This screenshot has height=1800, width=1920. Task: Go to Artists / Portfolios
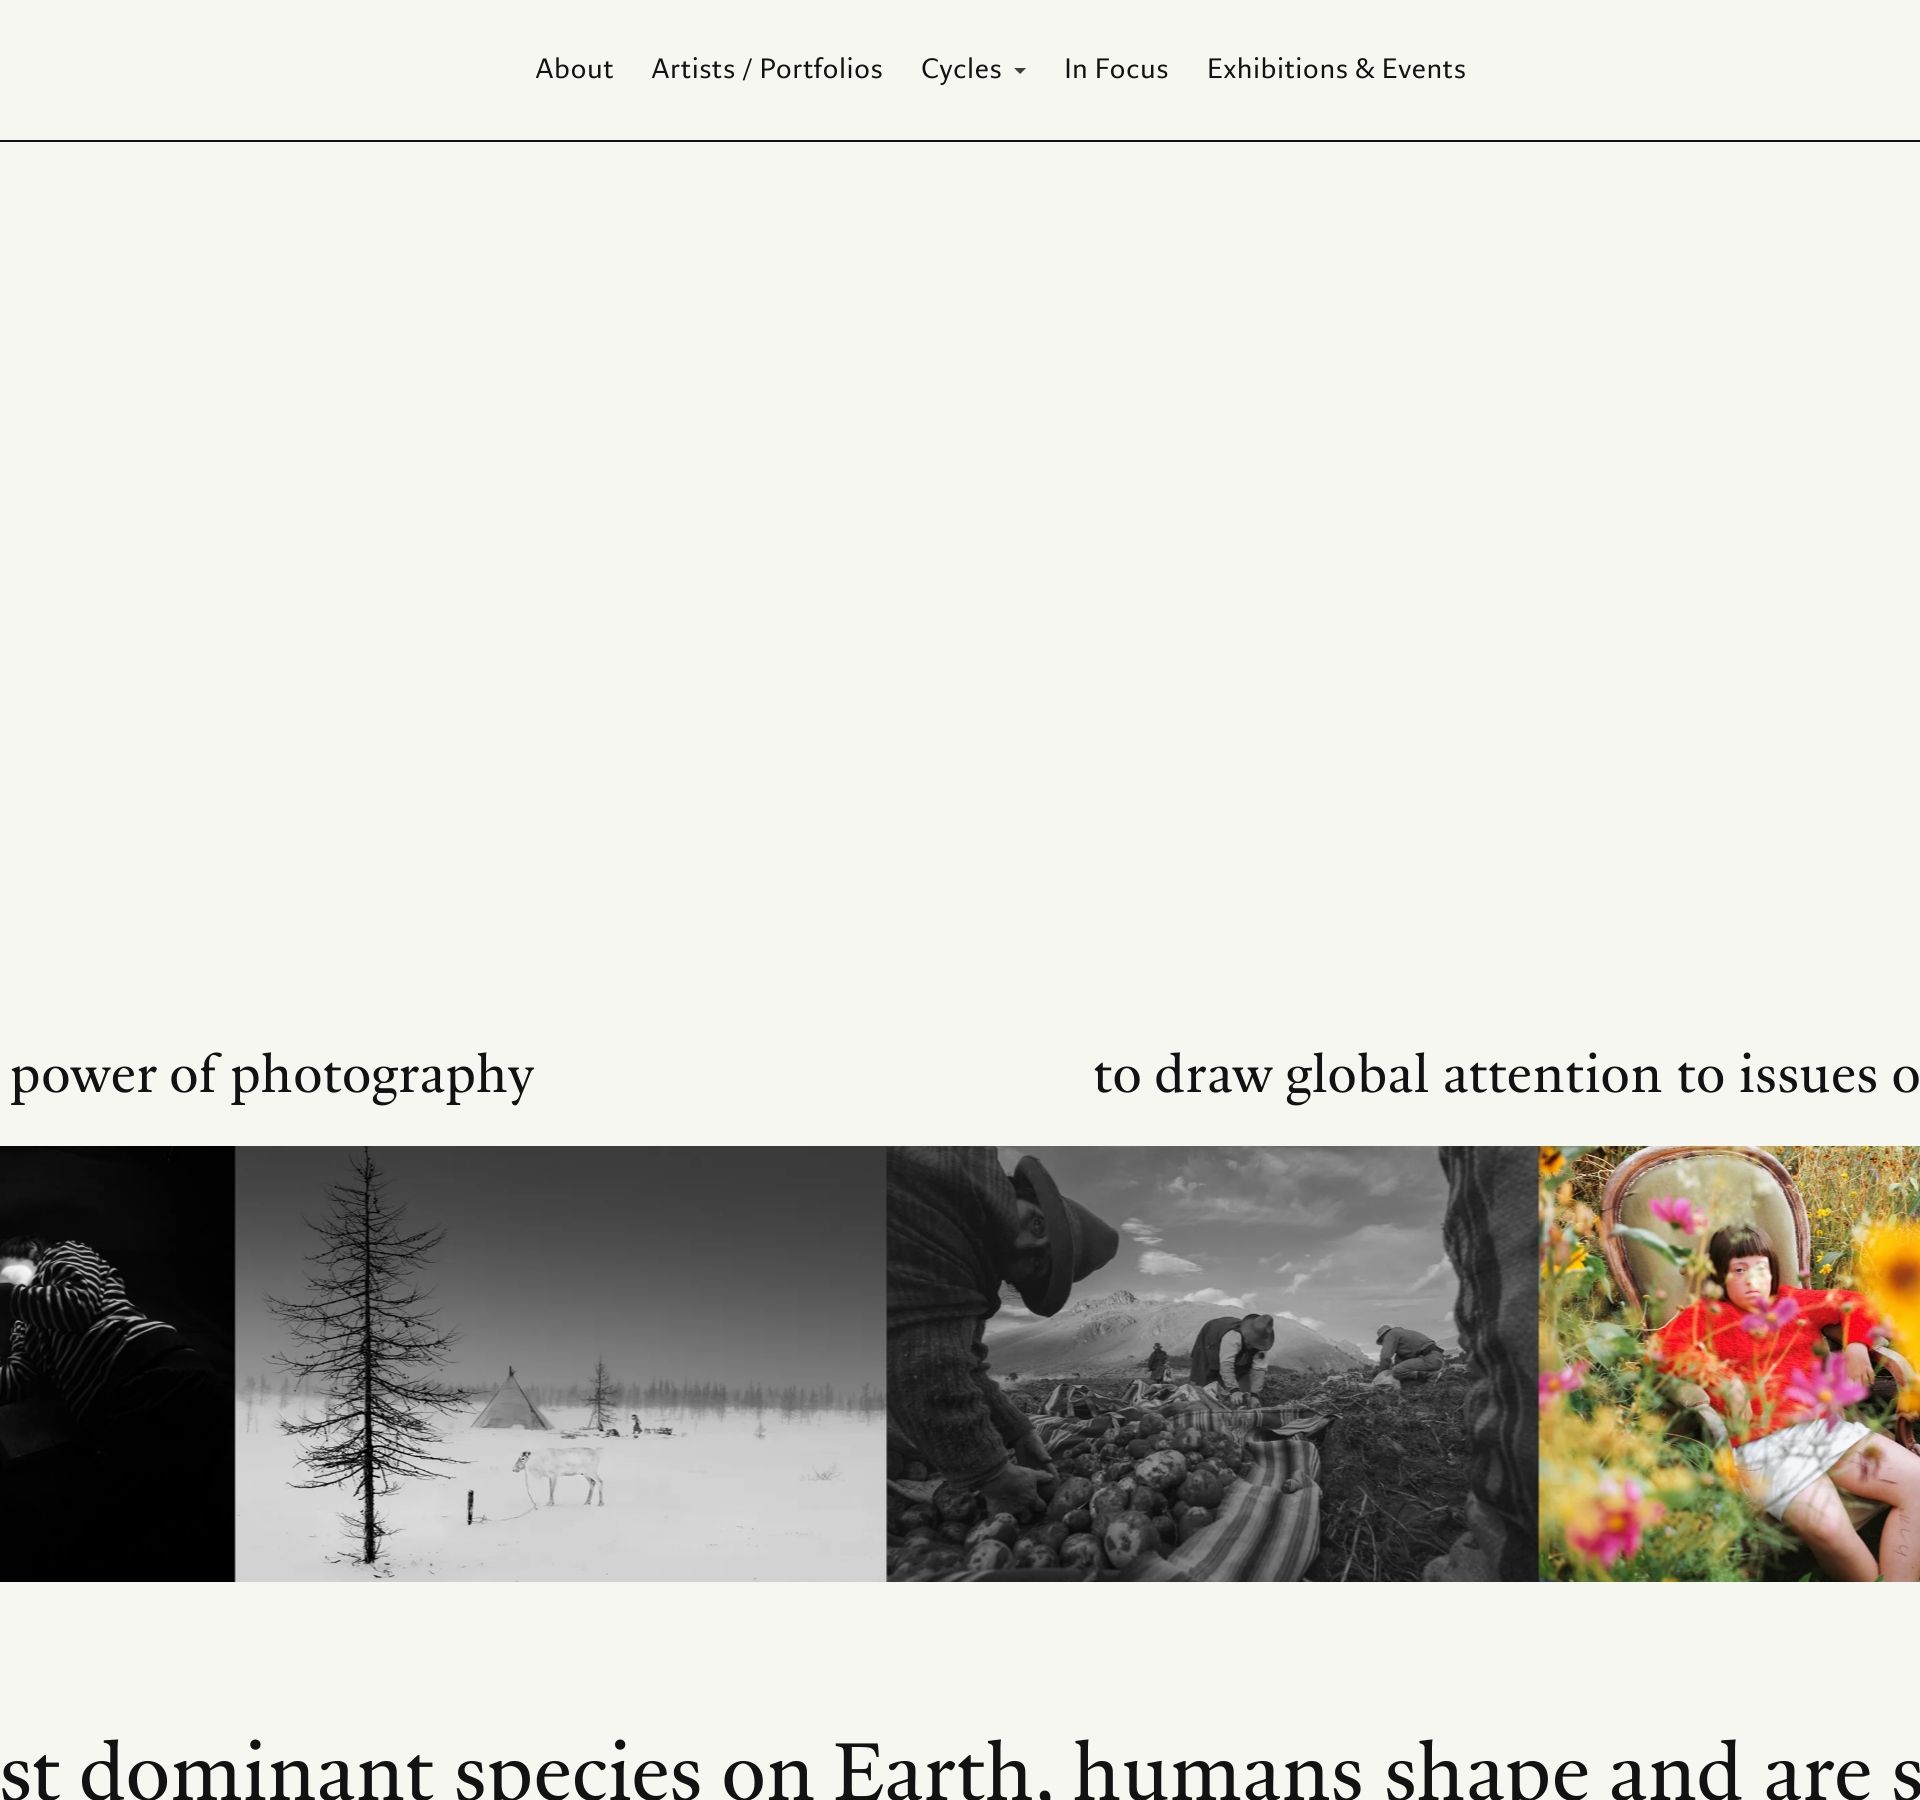[766, 69]
